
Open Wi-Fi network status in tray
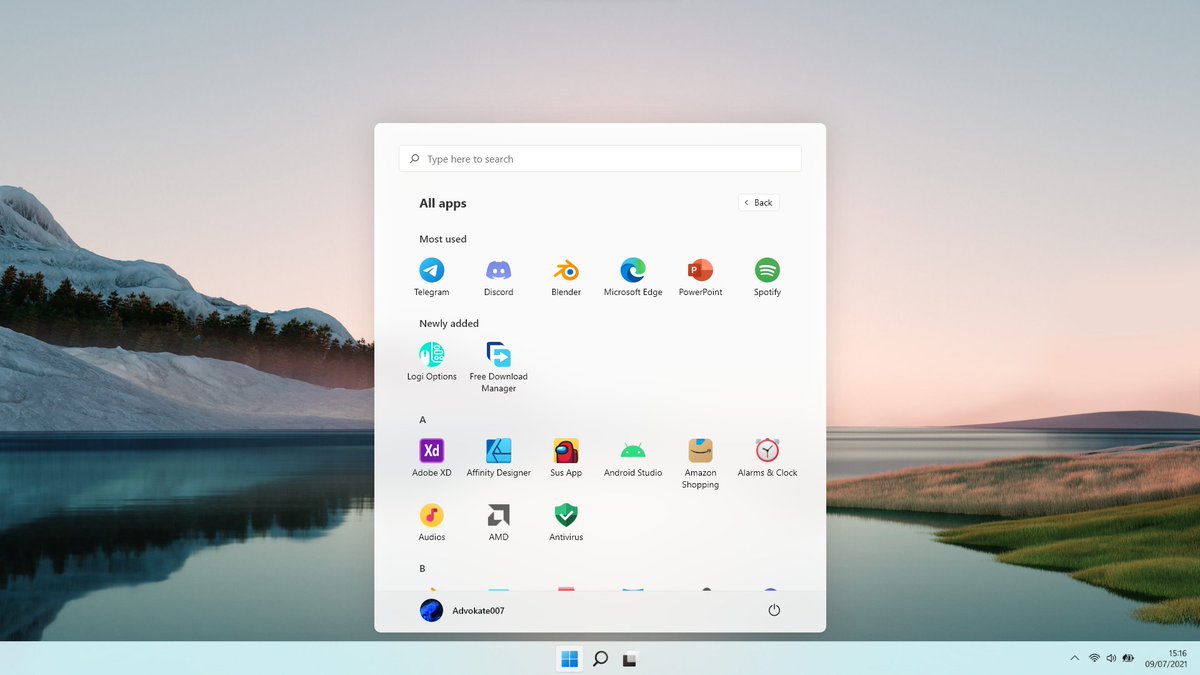click(x=1095, y=658)
